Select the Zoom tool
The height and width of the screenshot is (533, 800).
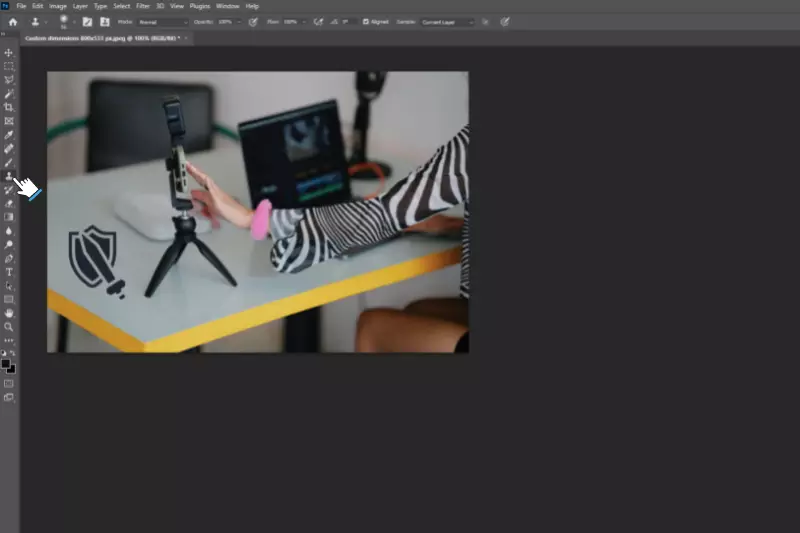9,327
